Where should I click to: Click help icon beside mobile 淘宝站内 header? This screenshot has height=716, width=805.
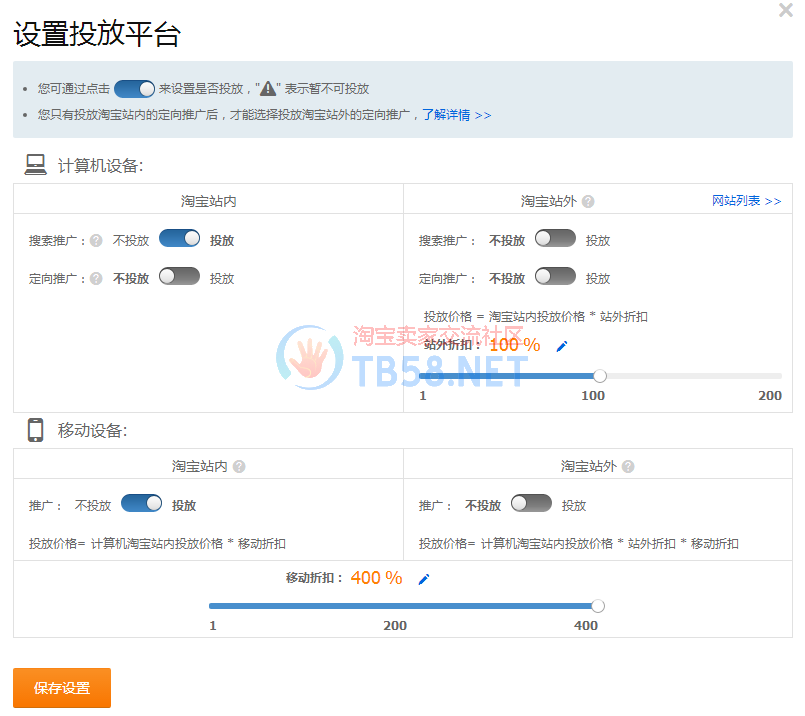pyautogui.click(x=239, y=467)
